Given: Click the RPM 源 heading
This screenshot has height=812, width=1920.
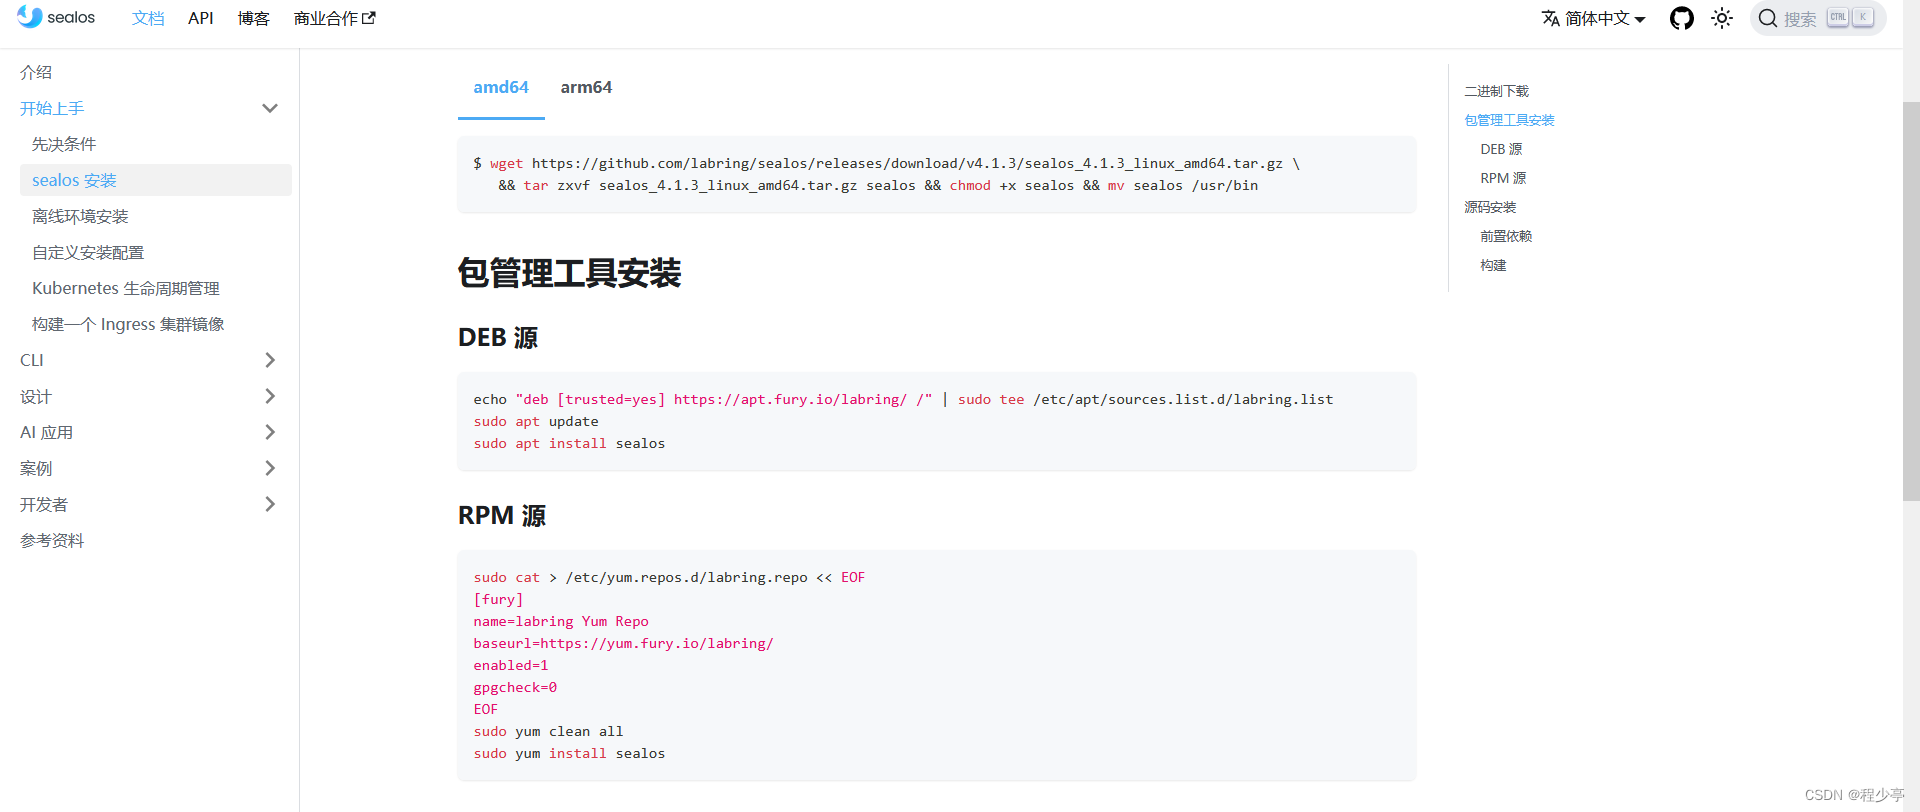Looking at the screenshot, I should click(x=502, y=516).
